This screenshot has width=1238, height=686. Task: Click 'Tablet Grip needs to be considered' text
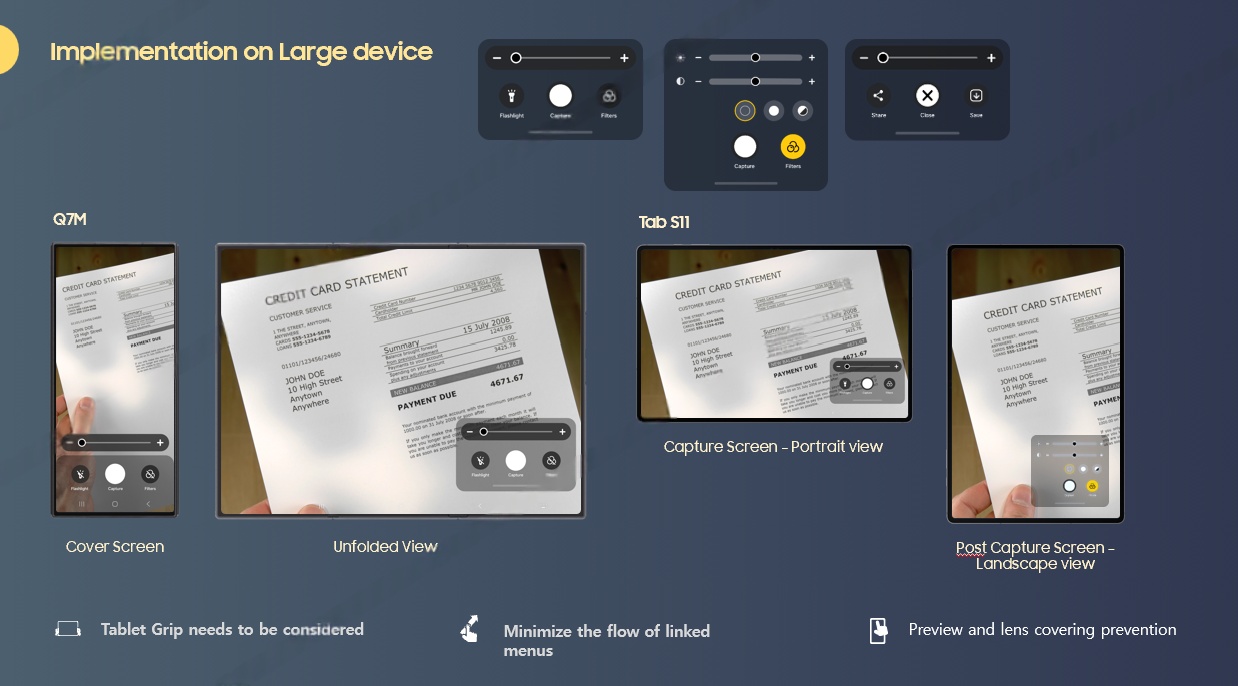click(x=232, y=630)
